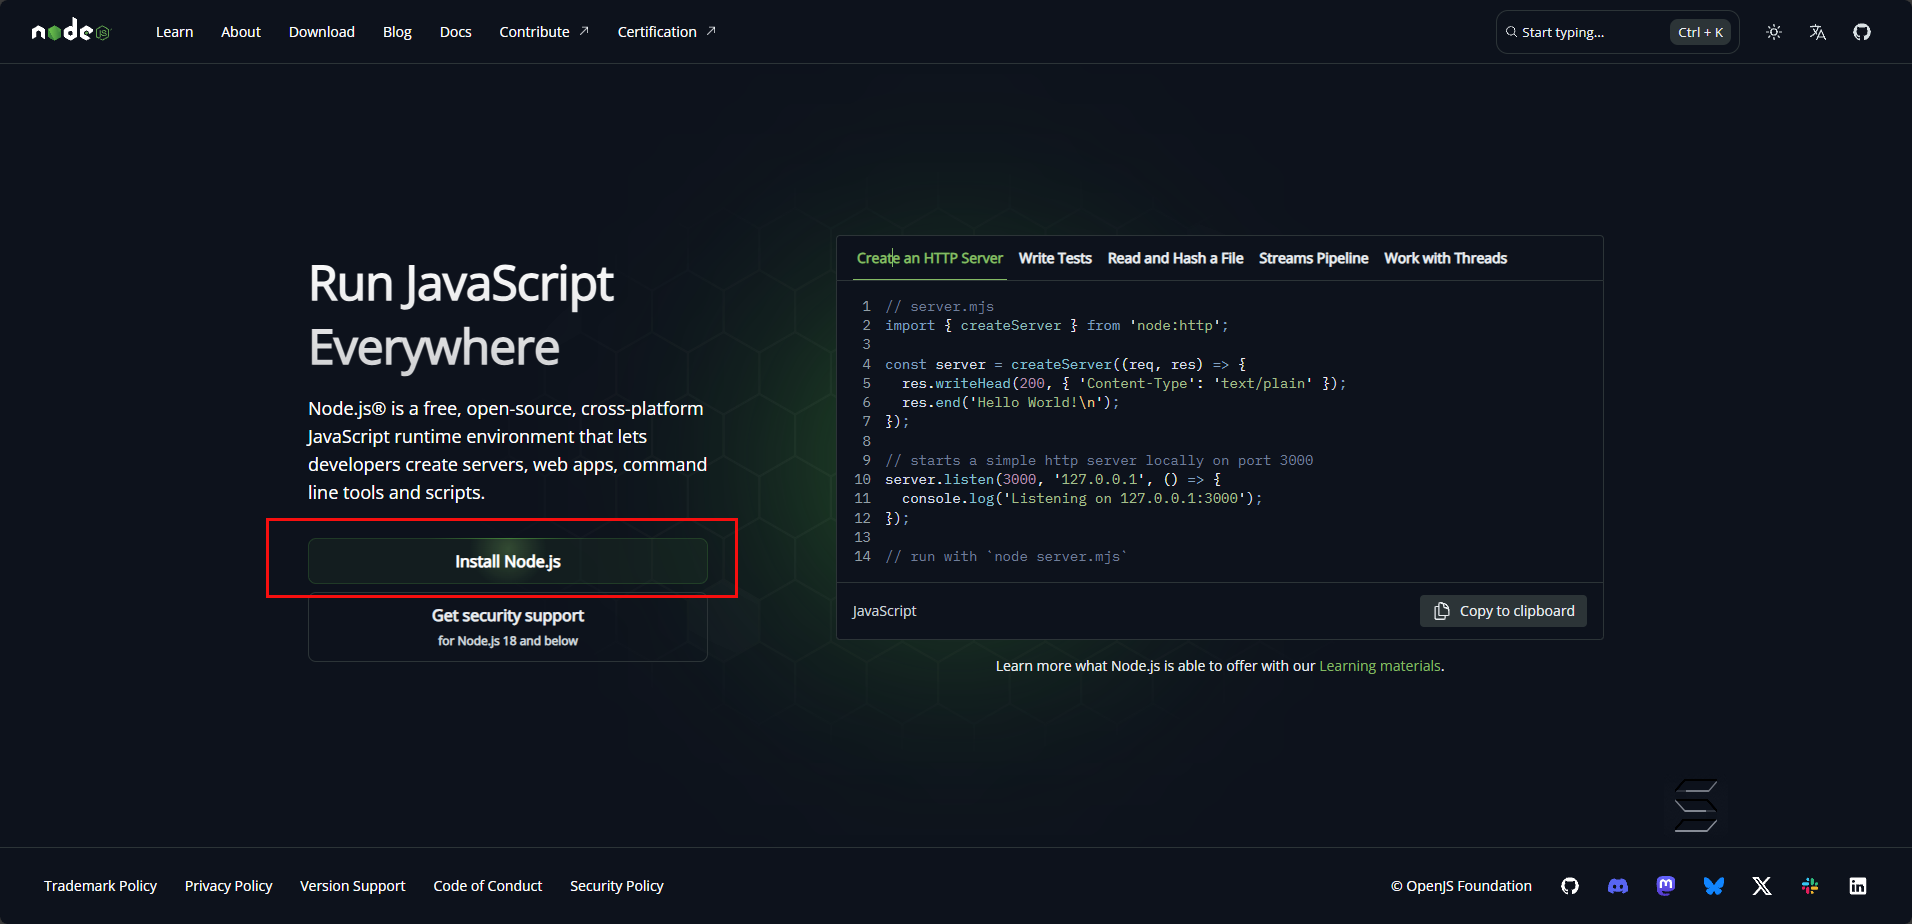Switch to the Streams Pipeline tab
1912x924 pixels.
(x=1313, y=258)
